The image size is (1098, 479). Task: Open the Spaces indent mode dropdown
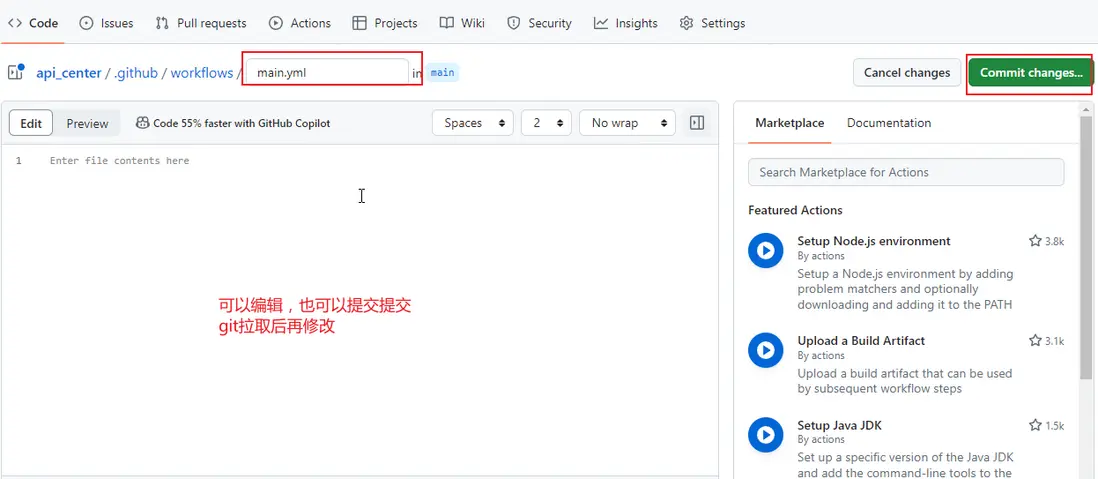[473, 123]
